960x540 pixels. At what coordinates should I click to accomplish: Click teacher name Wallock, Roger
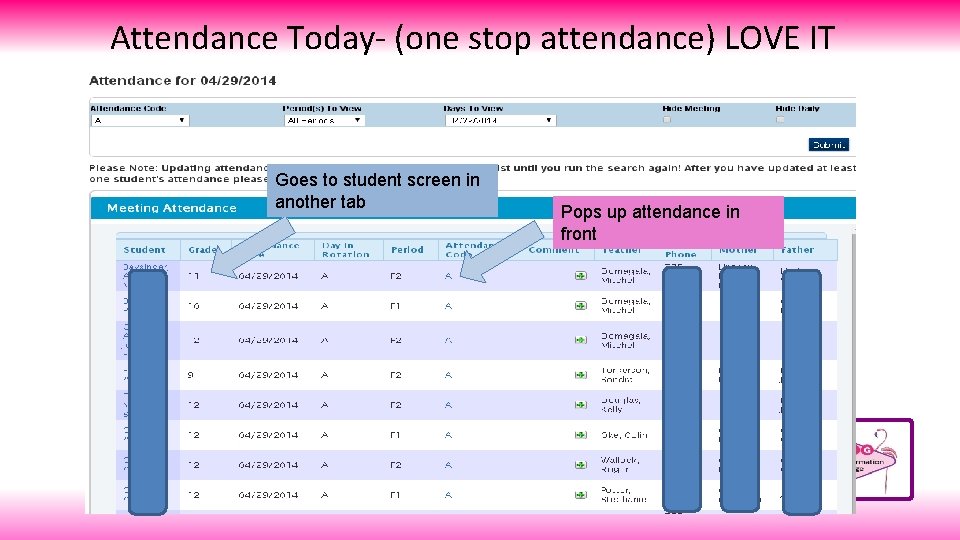click(620, 465)
